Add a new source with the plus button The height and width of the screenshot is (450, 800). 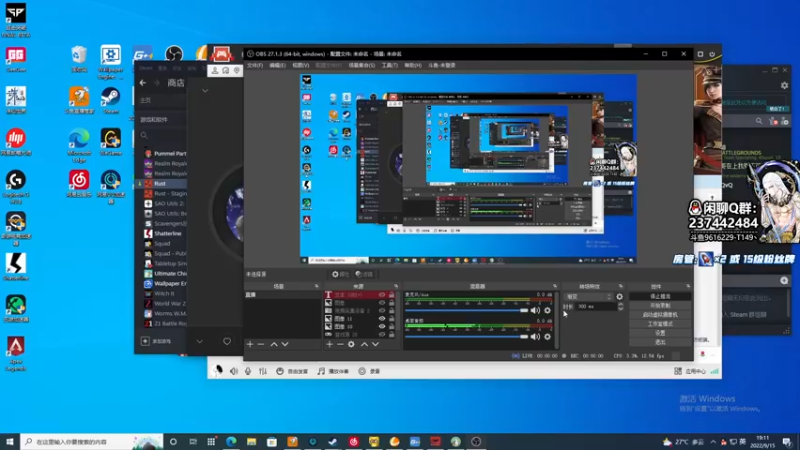[x=330, y=344]
